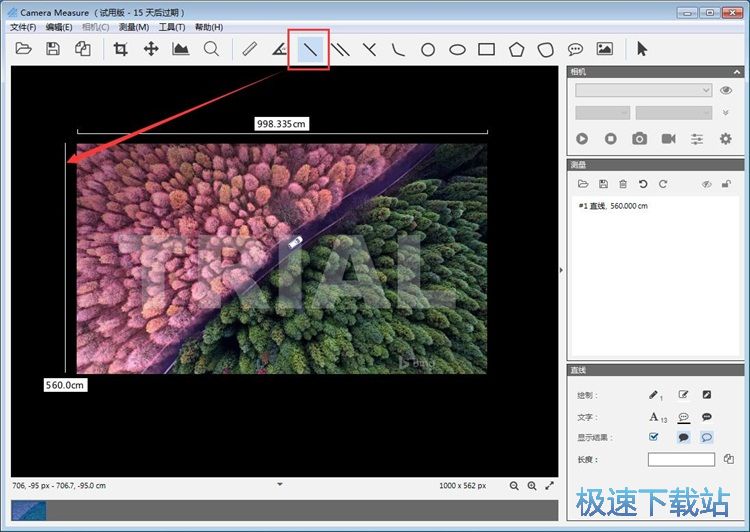This screenshot has height=532, width=750.
Task: Select the circle measurement tool
Action: [x=428, y=49]
